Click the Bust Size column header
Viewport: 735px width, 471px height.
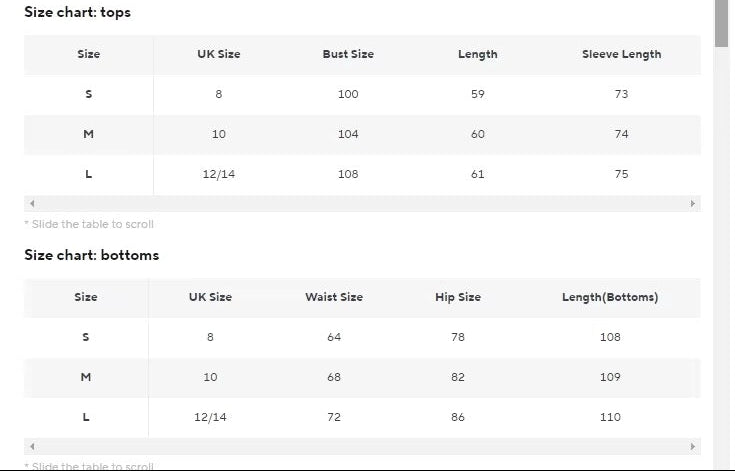(348, 54)
